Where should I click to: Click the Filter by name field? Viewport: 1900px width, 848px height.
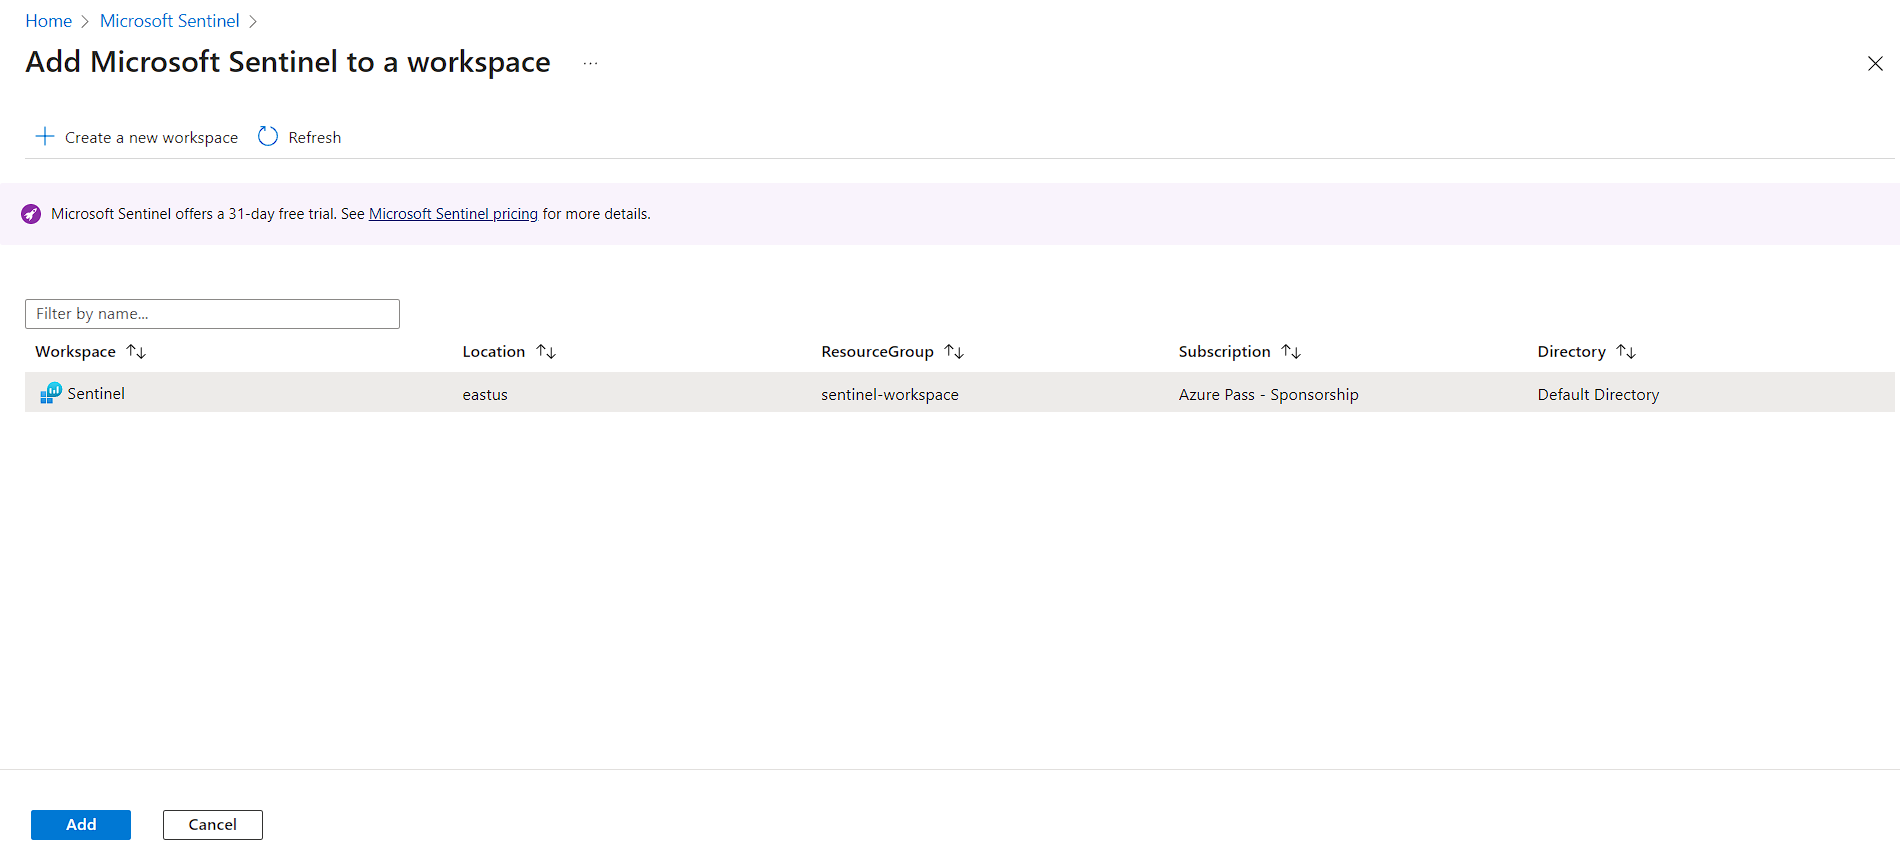pos(212,314)
